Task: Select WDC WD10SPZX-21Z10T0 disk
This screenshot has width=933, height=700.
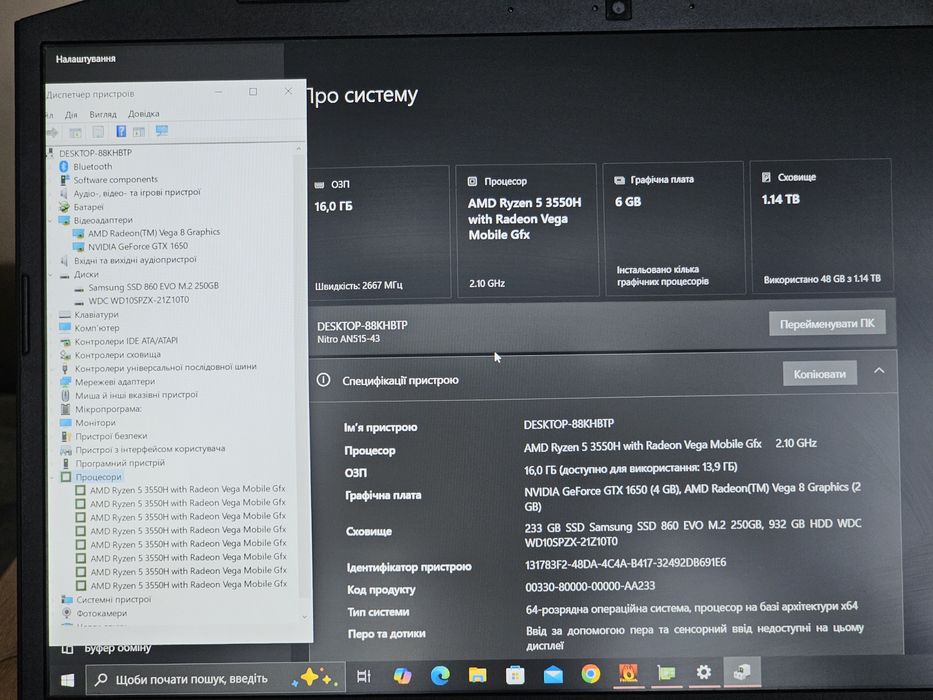Action: tap(139, 300)
